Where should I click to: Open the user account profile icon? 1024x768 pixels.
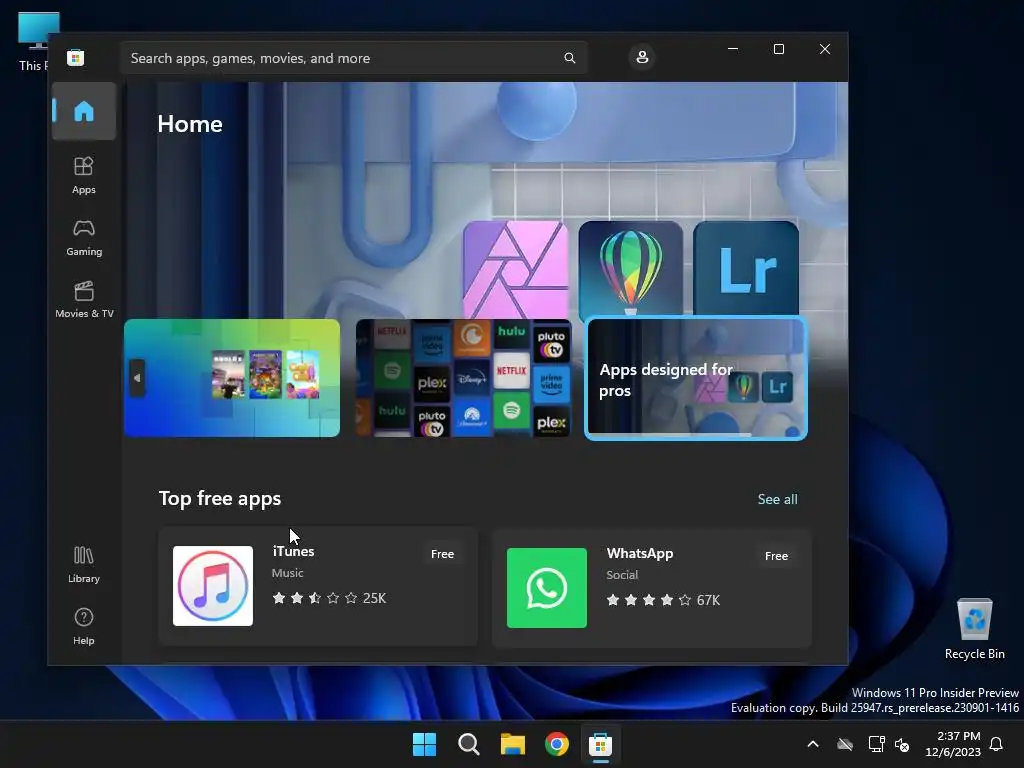pos(642,57)
